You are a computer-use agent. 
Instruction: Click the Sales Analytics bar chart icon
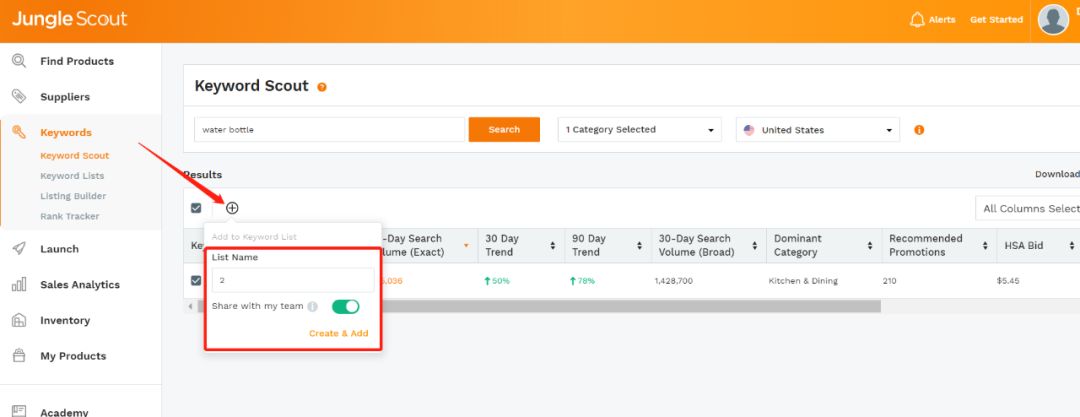[19, 285]
